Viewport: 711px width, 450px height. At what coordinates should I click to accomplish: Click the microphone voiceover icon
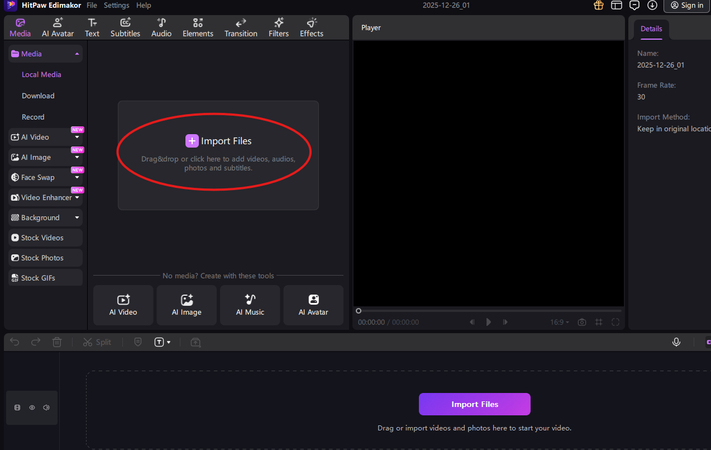tap(676, 342)
